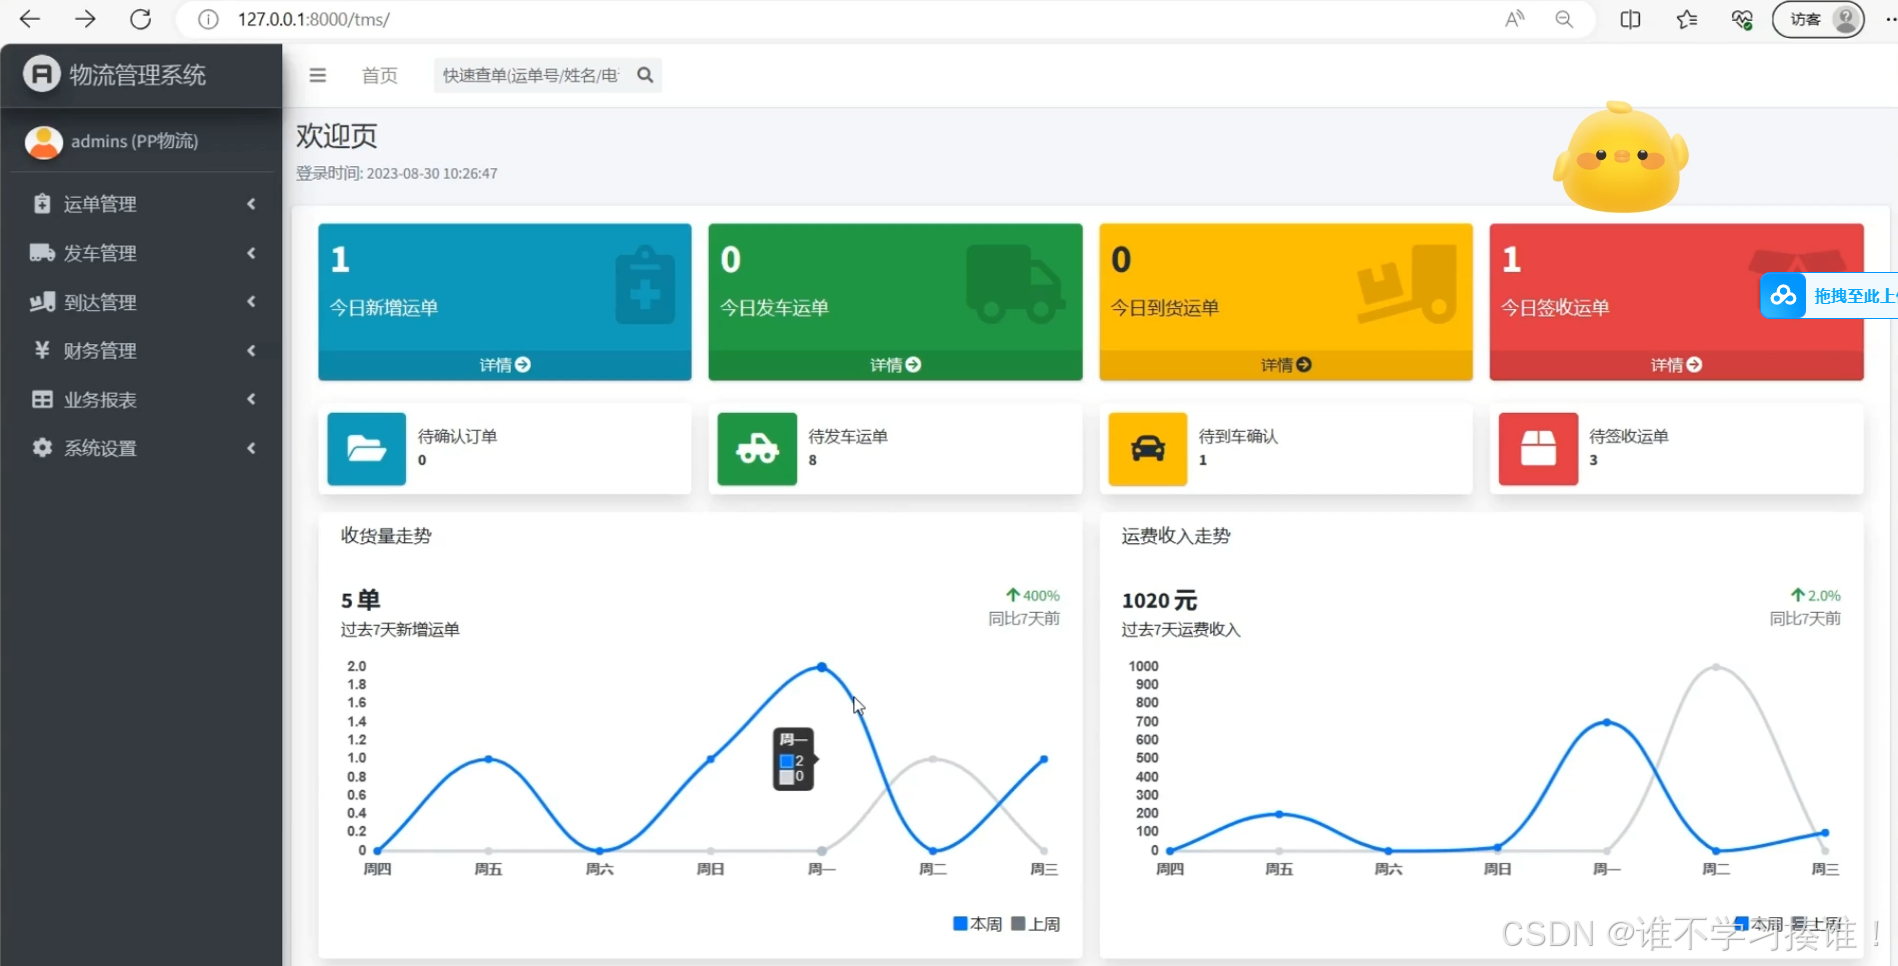Screen dimensions: 1898x966
Task: Open 详情 on the 今日到货运单 card
Action: (1286, 365)
